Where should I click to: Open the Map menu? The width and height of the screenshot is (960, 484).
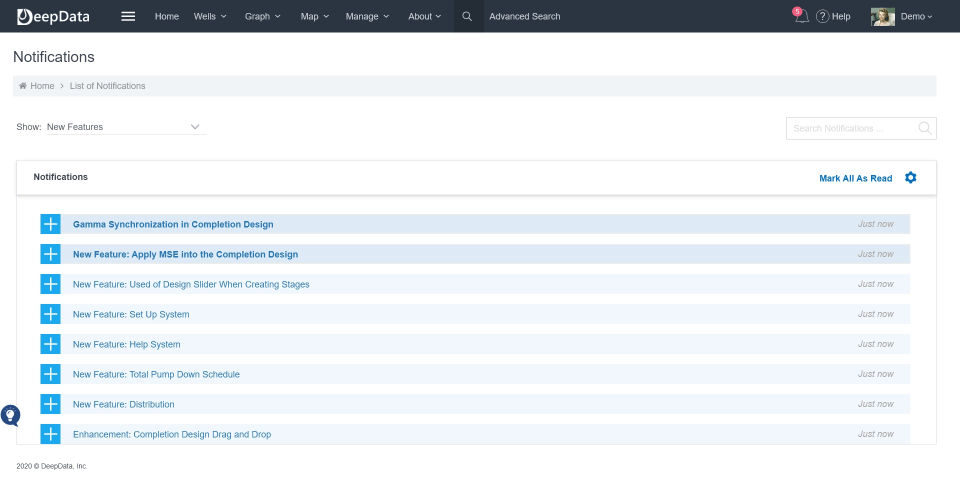[315, 17]
